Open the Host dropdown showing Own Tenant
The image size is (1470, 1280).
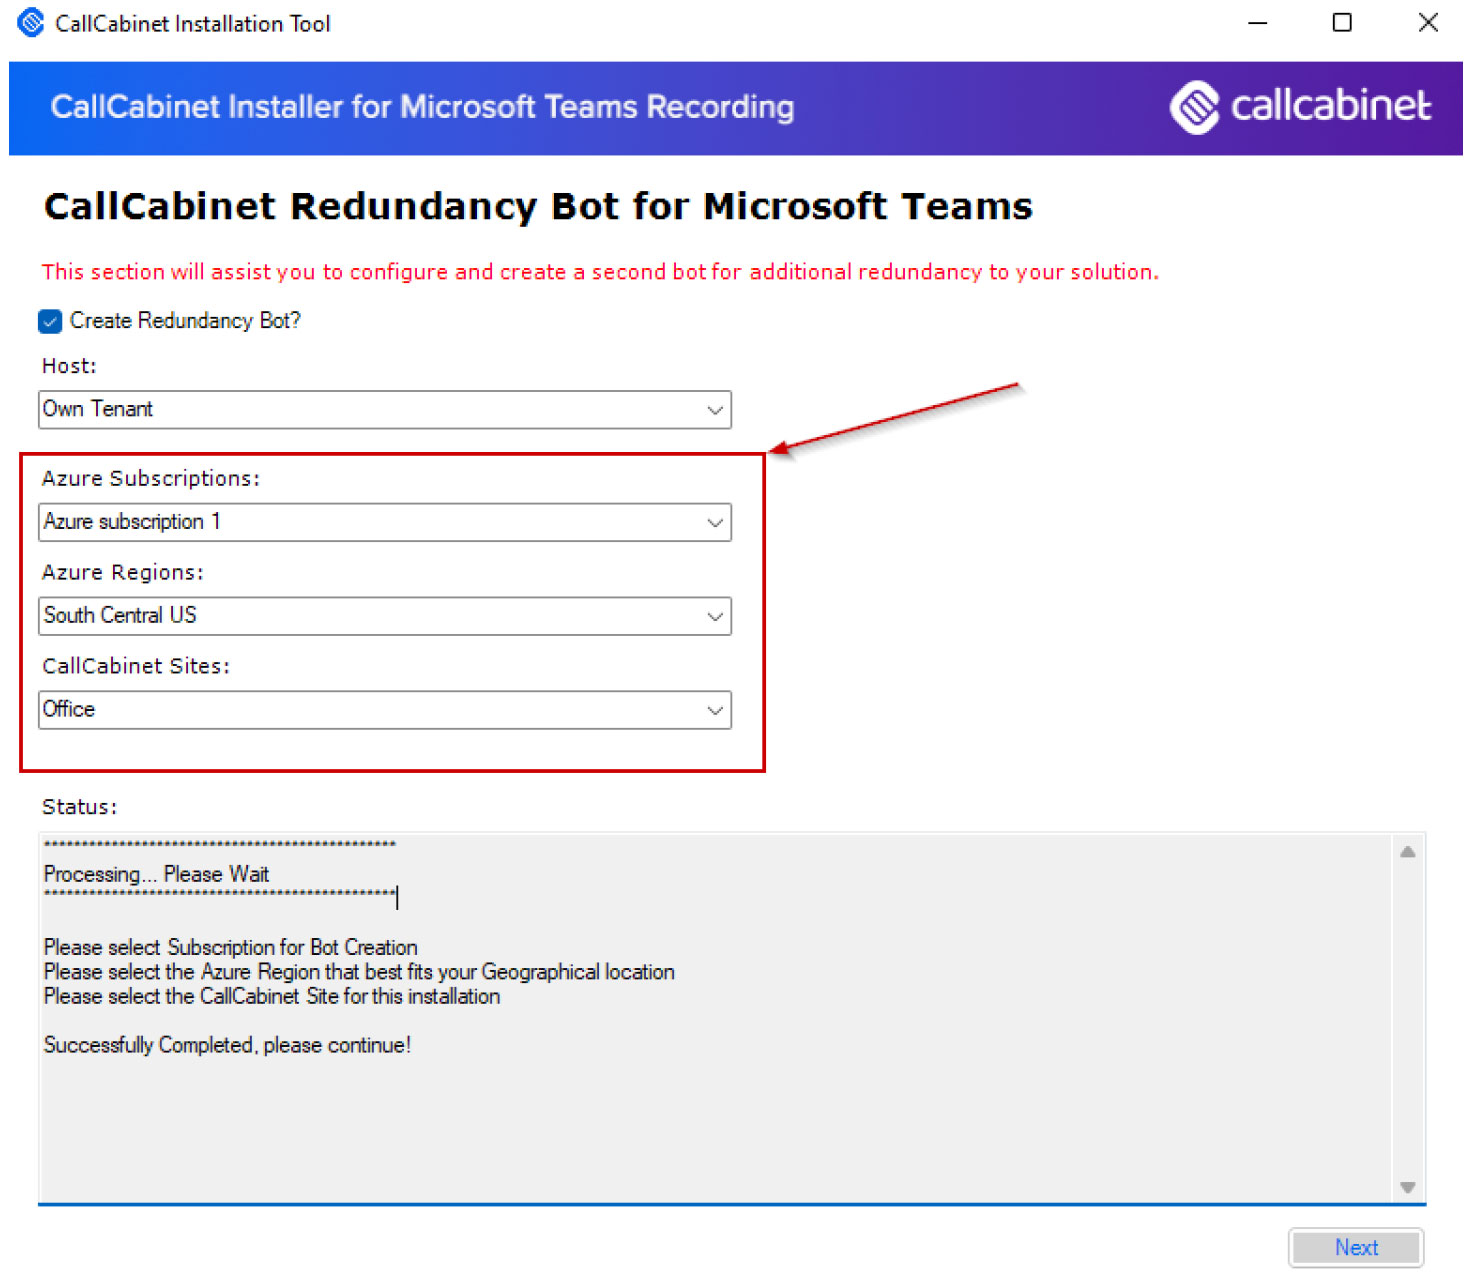pos(385,410)
